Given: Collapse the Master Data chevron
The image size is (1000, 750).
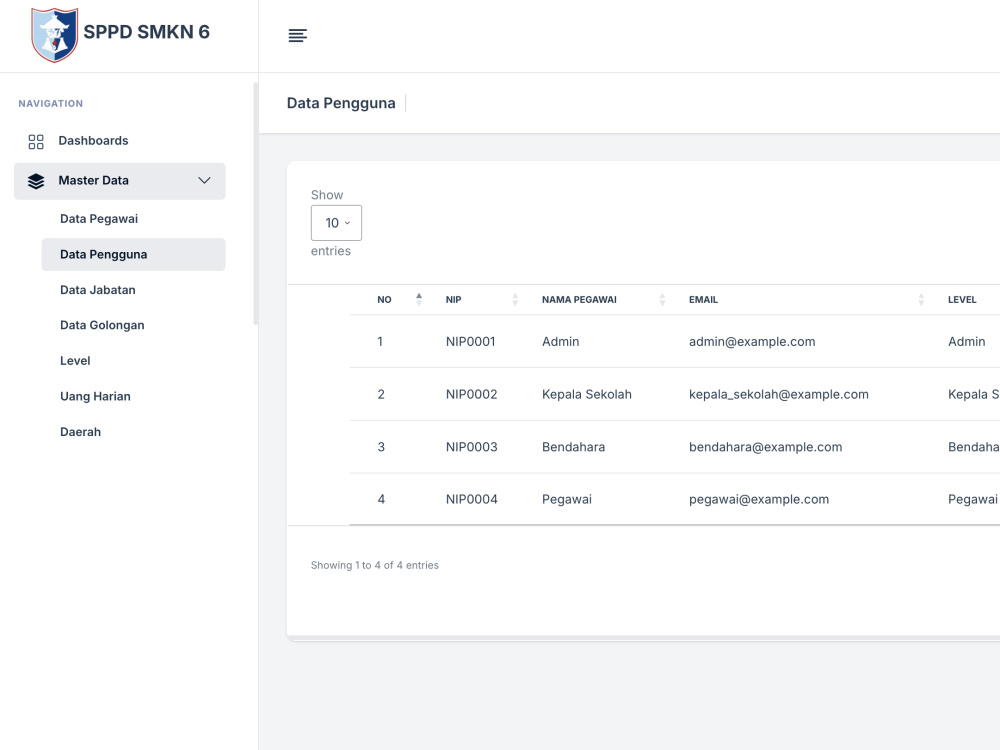Looking at the screenshot, I should (204, 180).
